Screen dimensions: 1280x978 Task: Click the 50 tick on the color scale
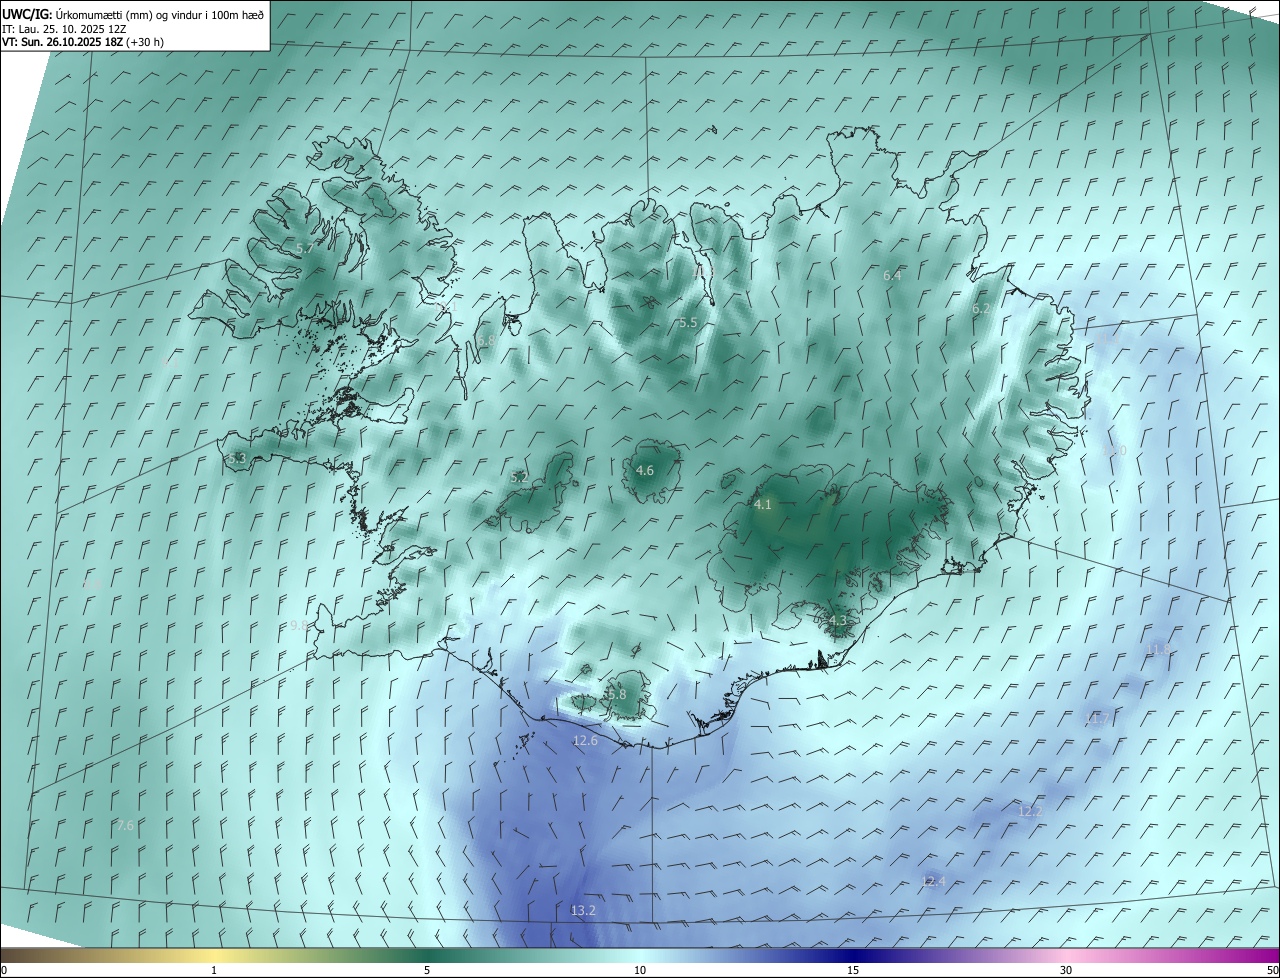[1272, 970]
